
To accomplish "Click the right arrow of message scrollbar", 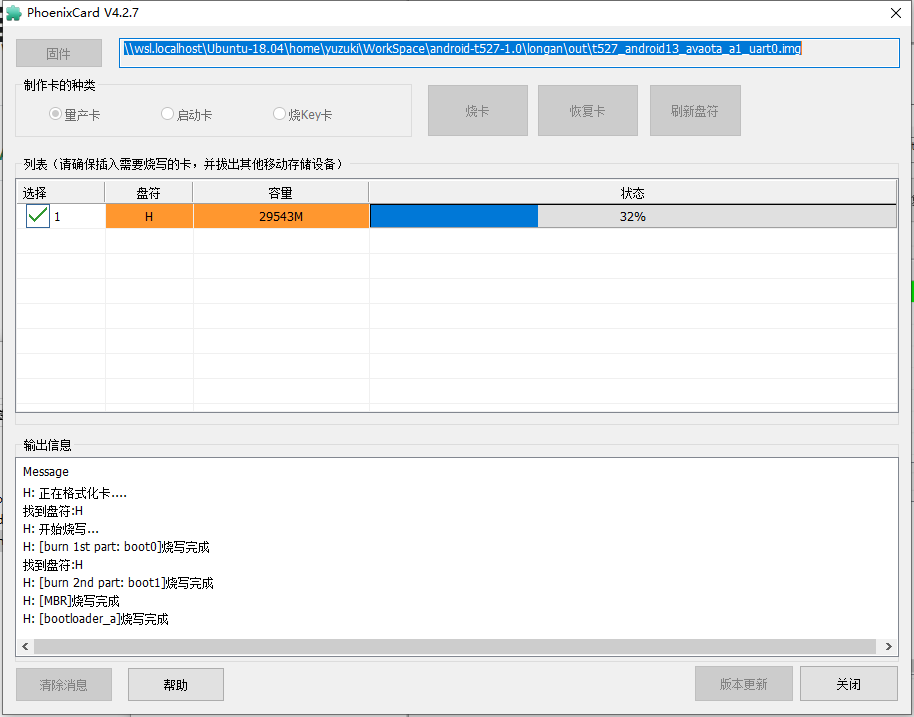I will coord(888,647).
